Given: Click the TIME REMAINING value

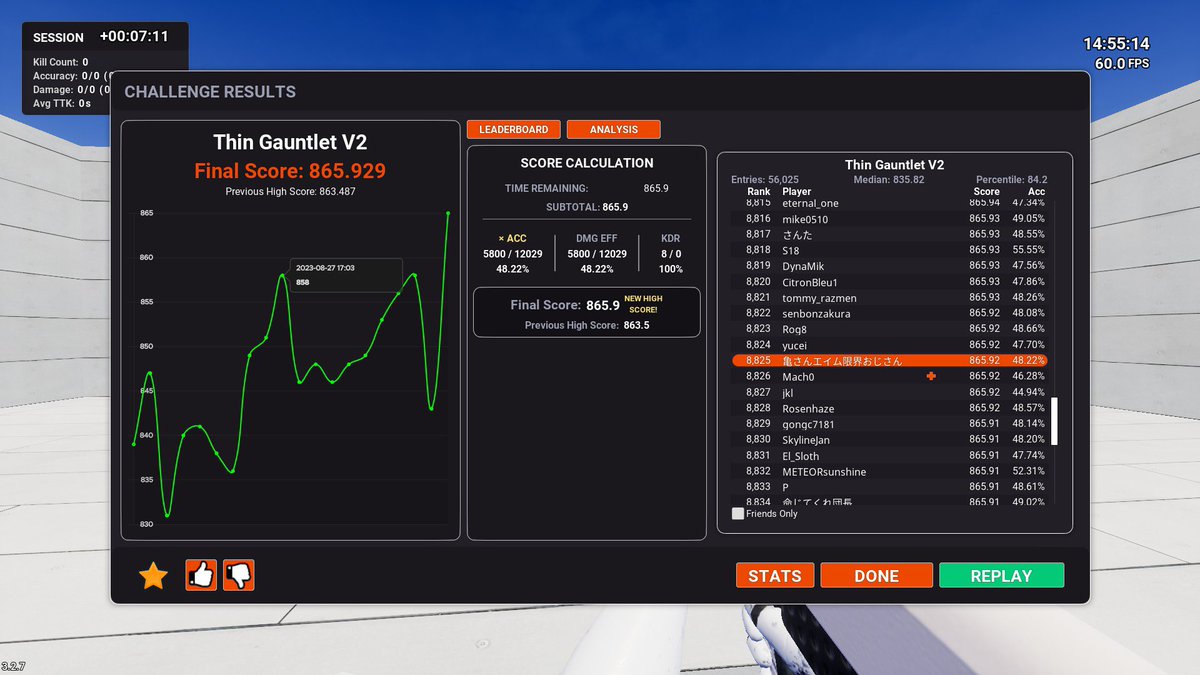Looking at the screenshot, I should [656, 188].
